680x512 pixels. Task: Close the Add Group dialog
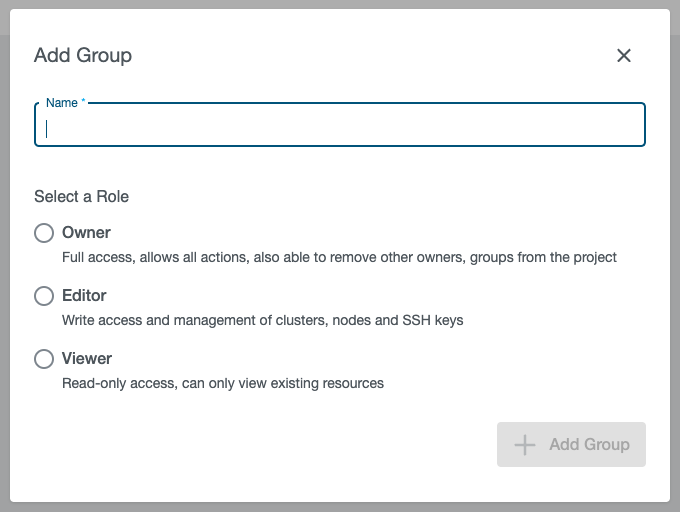624,56
